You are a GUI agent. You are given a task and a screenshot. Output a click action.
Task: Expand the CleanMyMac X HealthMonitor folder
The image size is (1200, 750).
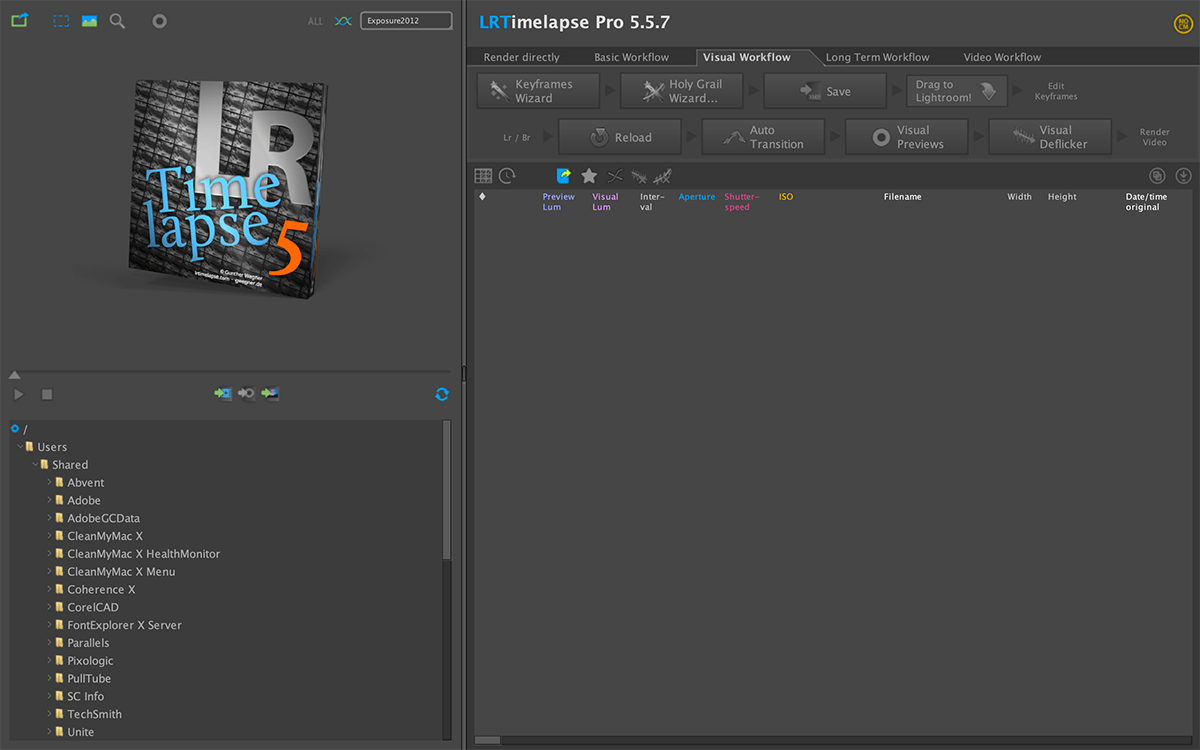pos(49,554)
